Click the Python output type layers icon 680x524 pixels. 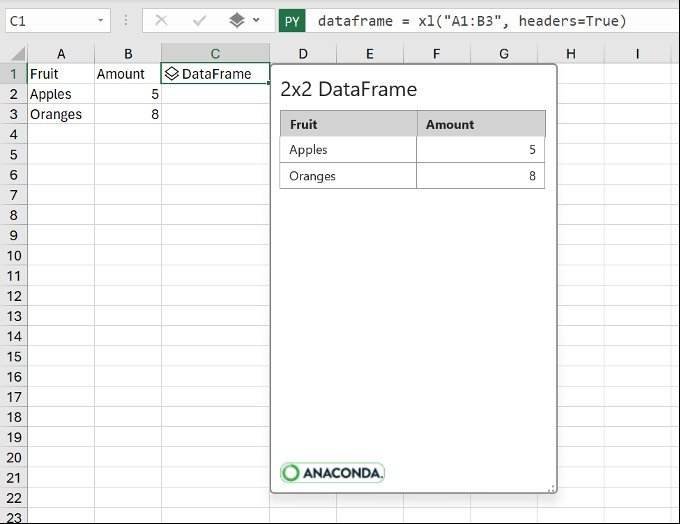click(237, 20)
